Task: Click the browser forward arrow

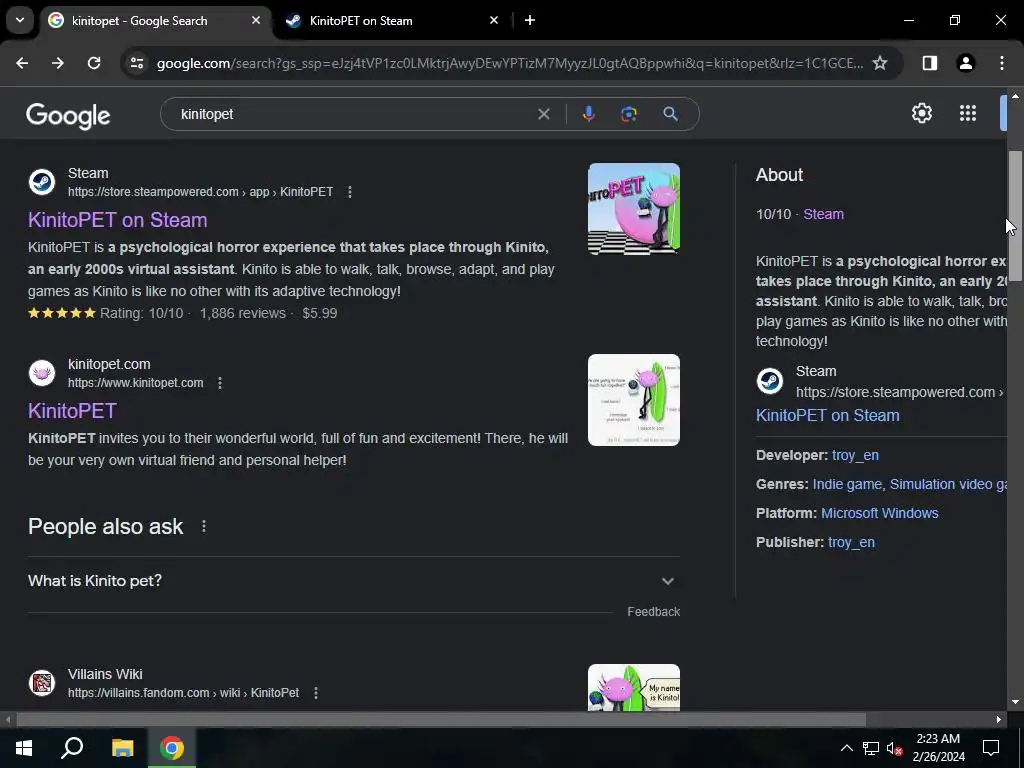Action: [x=58, y=63]
